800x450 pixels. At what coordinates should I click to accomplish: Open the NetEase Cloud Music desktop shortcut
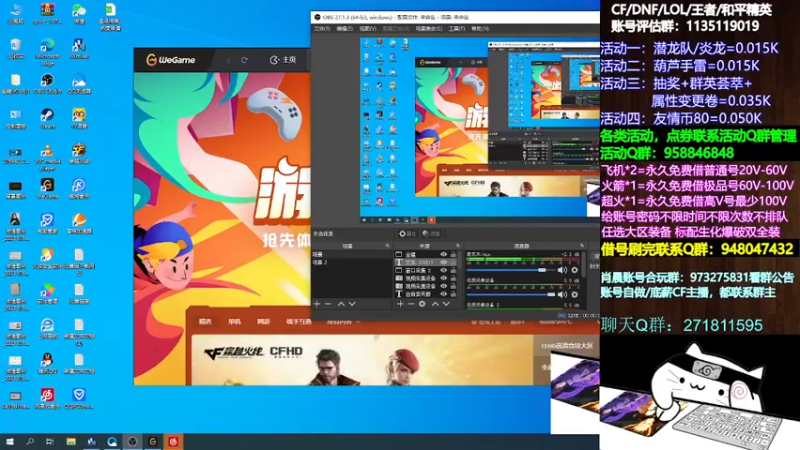point(47,398)
